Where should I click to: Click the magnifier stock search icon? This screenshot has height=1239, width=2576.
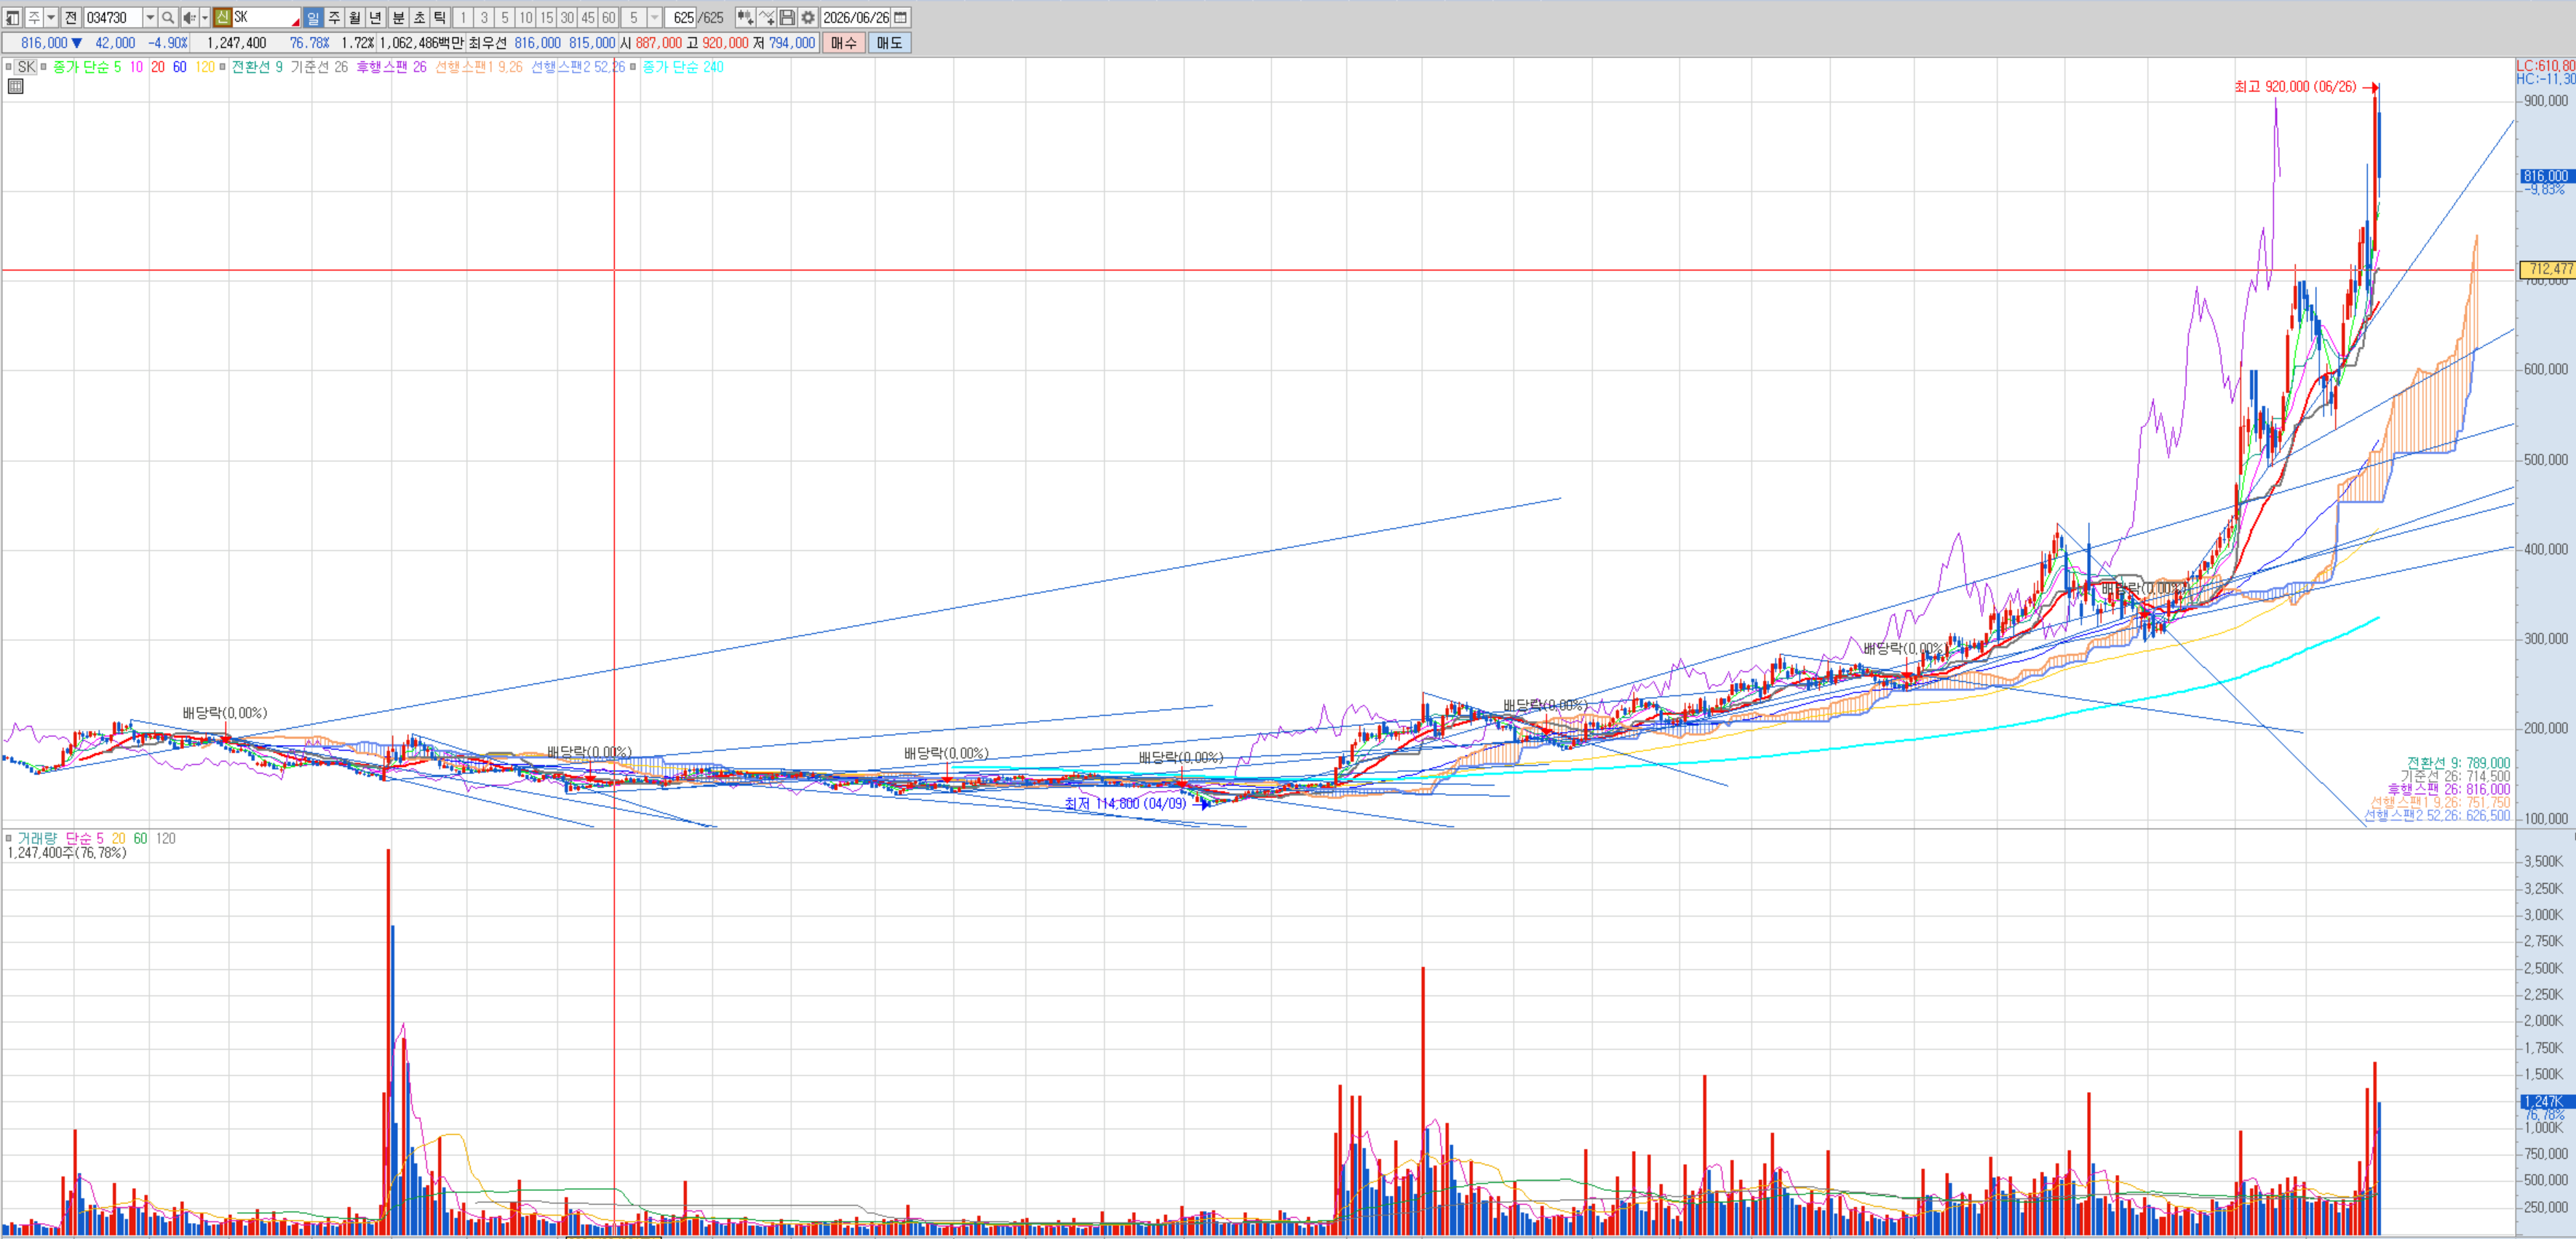tap(168, 18)
